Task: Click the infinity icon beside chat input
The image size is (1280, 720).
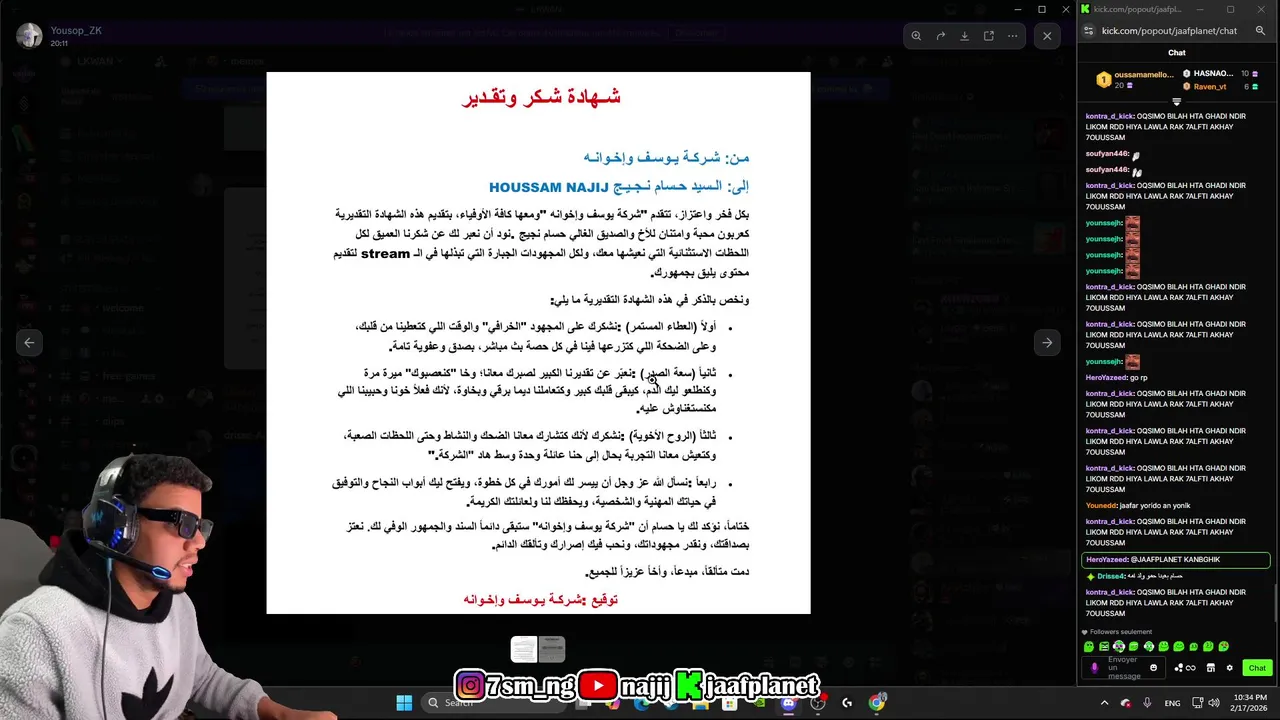Action: [x=1191, y=668]
